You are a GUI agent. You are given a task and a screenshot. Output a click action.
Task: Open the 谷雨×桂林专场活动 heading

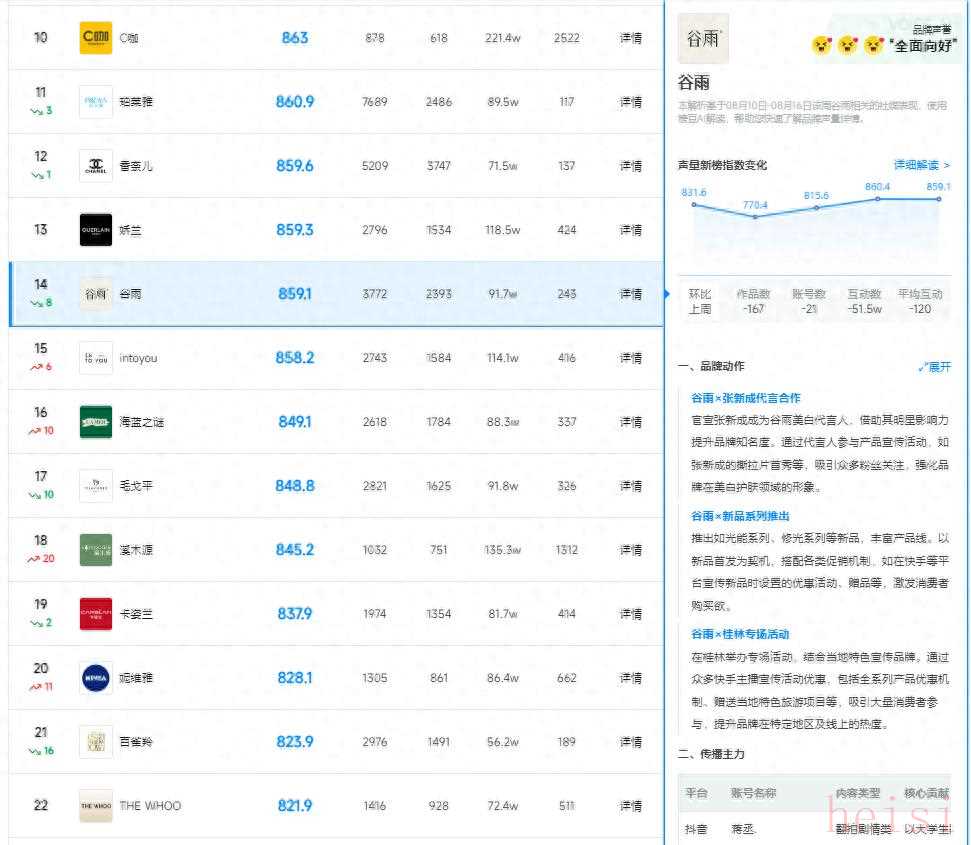click(740, 634)
